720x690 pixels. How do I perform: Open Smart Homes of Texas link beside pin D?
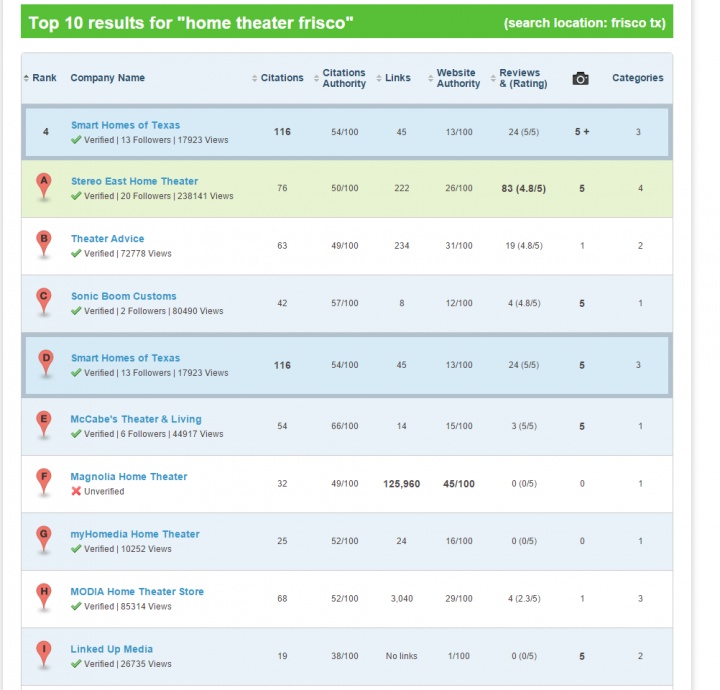pos(125,358)
